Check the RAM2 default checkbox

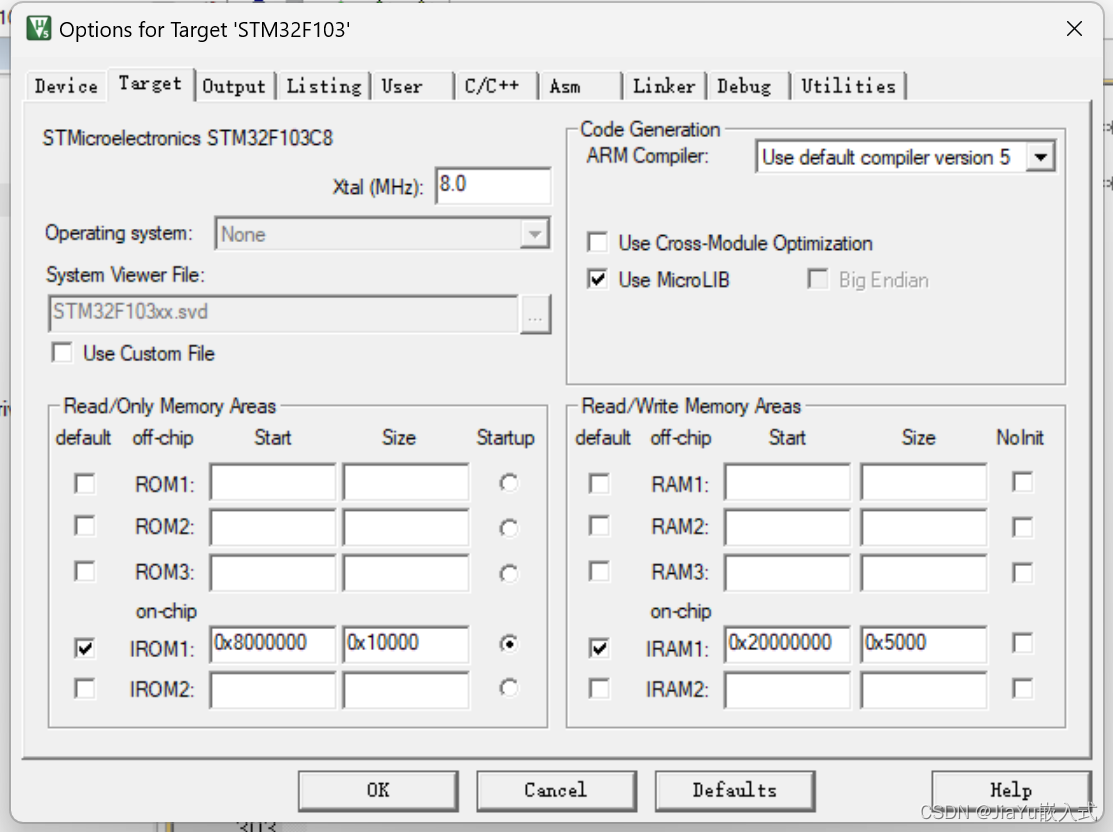pyautogui.click(x=599, y=527)
